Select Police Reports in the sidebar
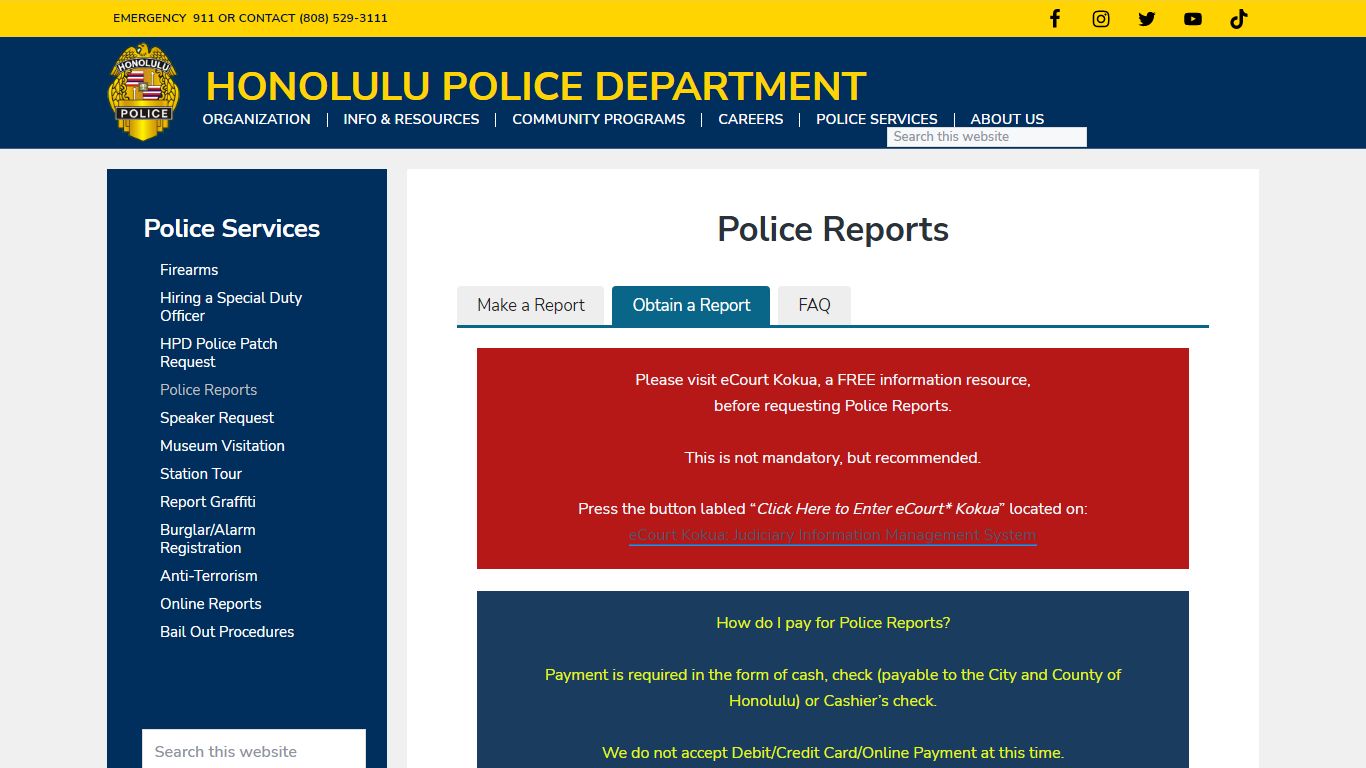This screenshot has width=1366, height=768. point(208,390)
